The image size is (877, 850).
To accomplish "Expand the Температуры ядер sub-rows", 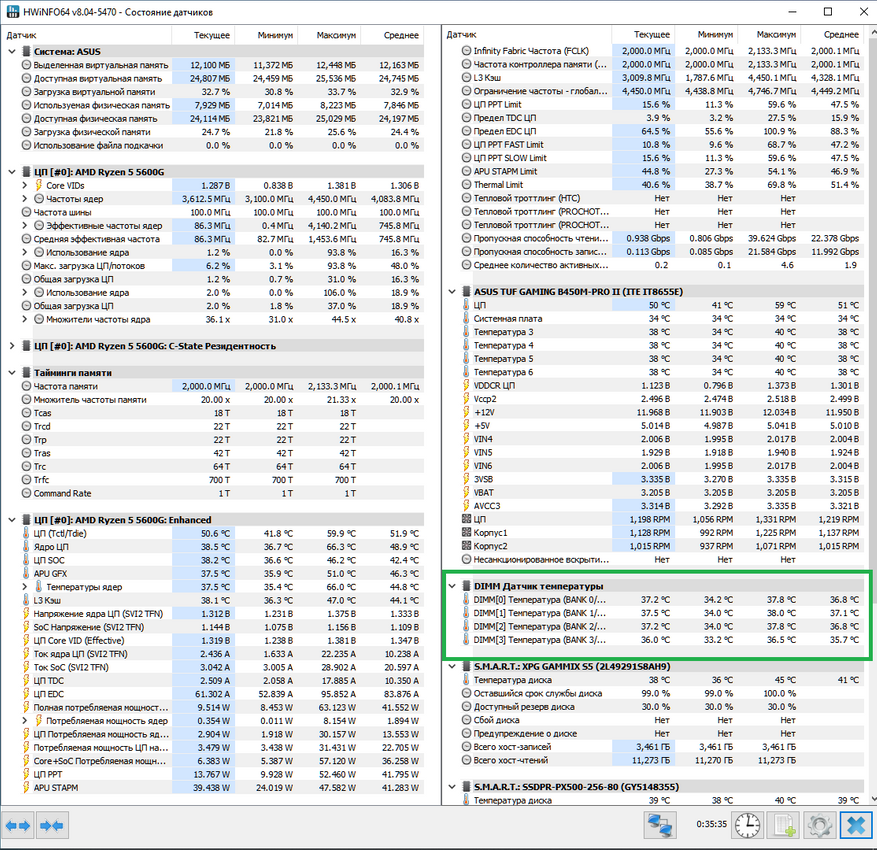I will click(25, 587).
